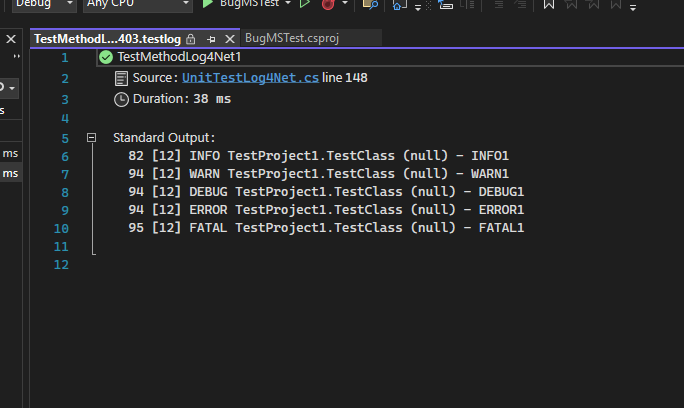Click the increase indent icon
This screenshot has height=408, width=684.
520,4
